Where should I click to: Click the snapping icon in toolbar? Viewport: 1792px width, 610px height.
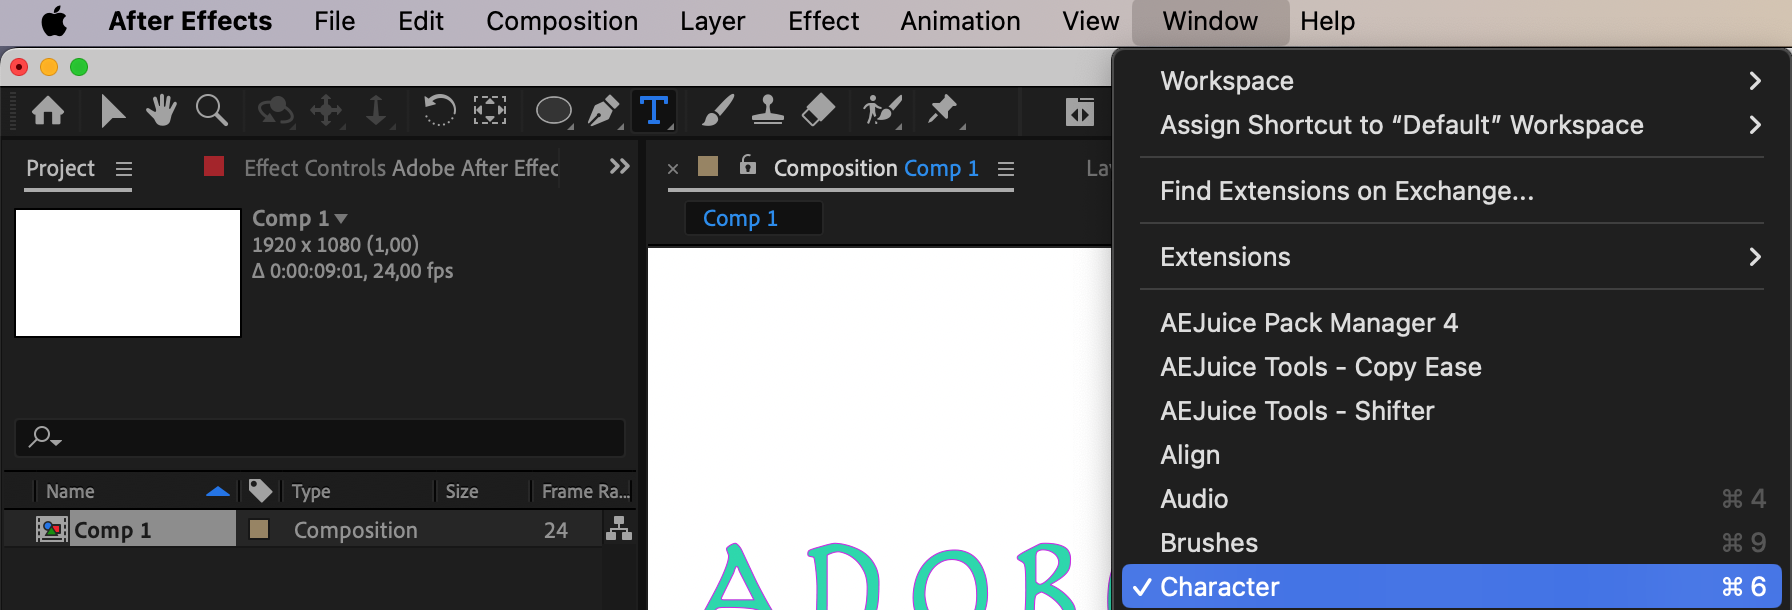coord(1080,113)
